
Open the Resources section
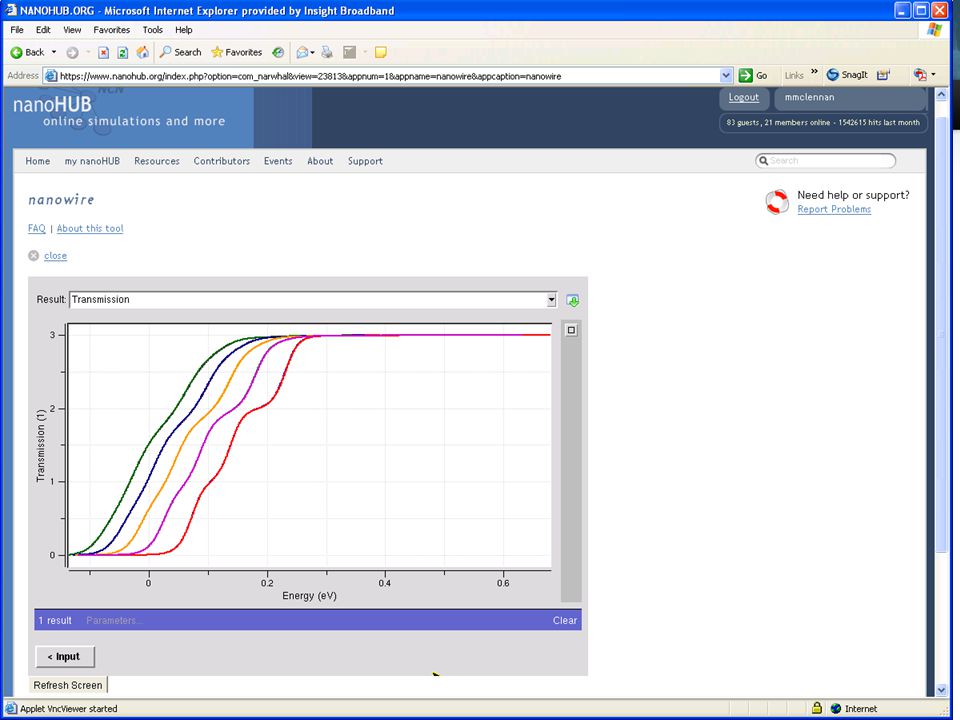pyautogui.click(x=157, y=161)
